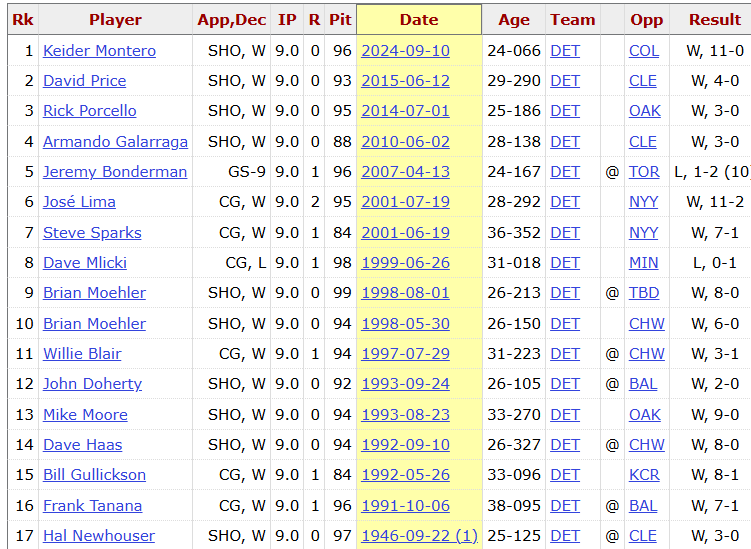Open Dave Haas player page

tap(82, 445)
